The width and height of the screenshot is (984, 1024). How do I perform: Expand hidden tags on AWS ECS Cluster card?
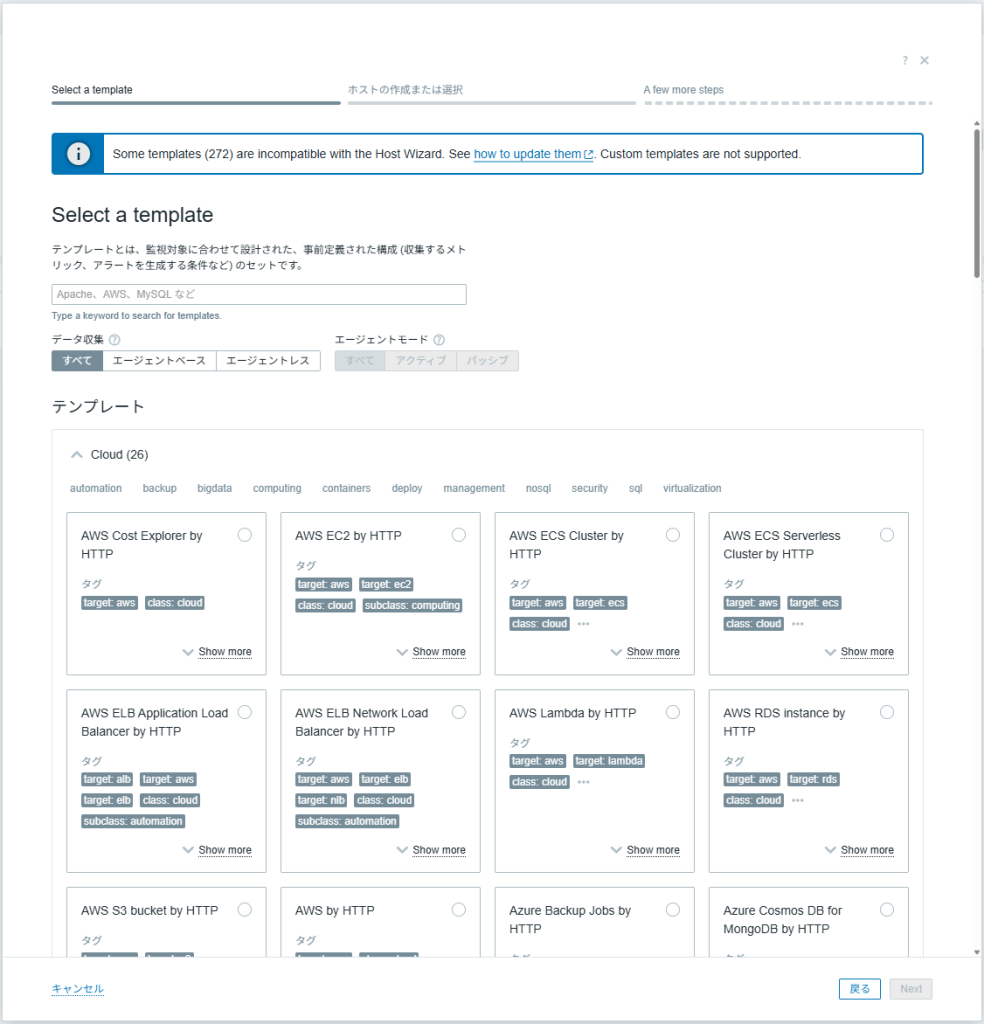pyautogui.click(x=584, y=624)
